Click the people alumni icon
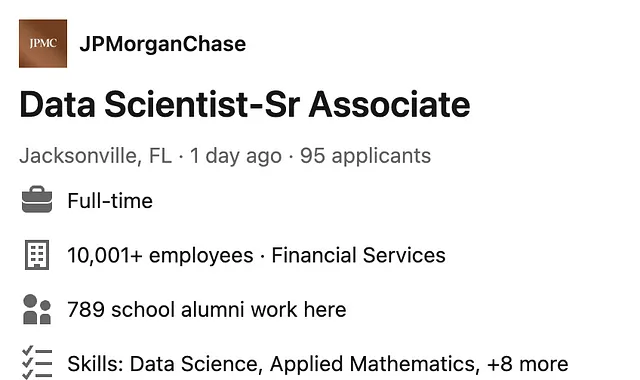The height and width of the screenshot is (380, 640). [x=37, y=309]
